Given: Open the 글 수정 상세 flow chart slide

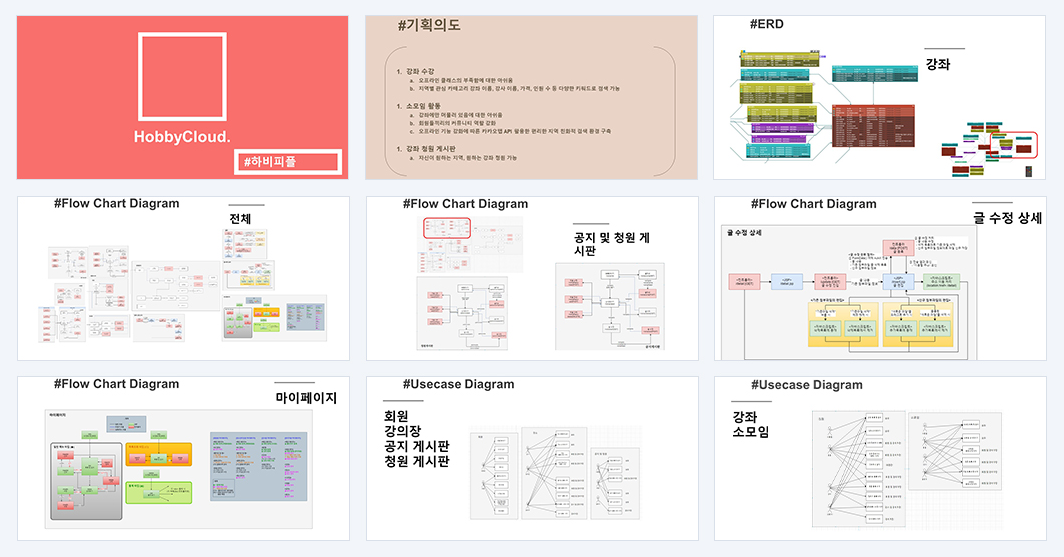Looking at the screenshot, I should point(880,278).
